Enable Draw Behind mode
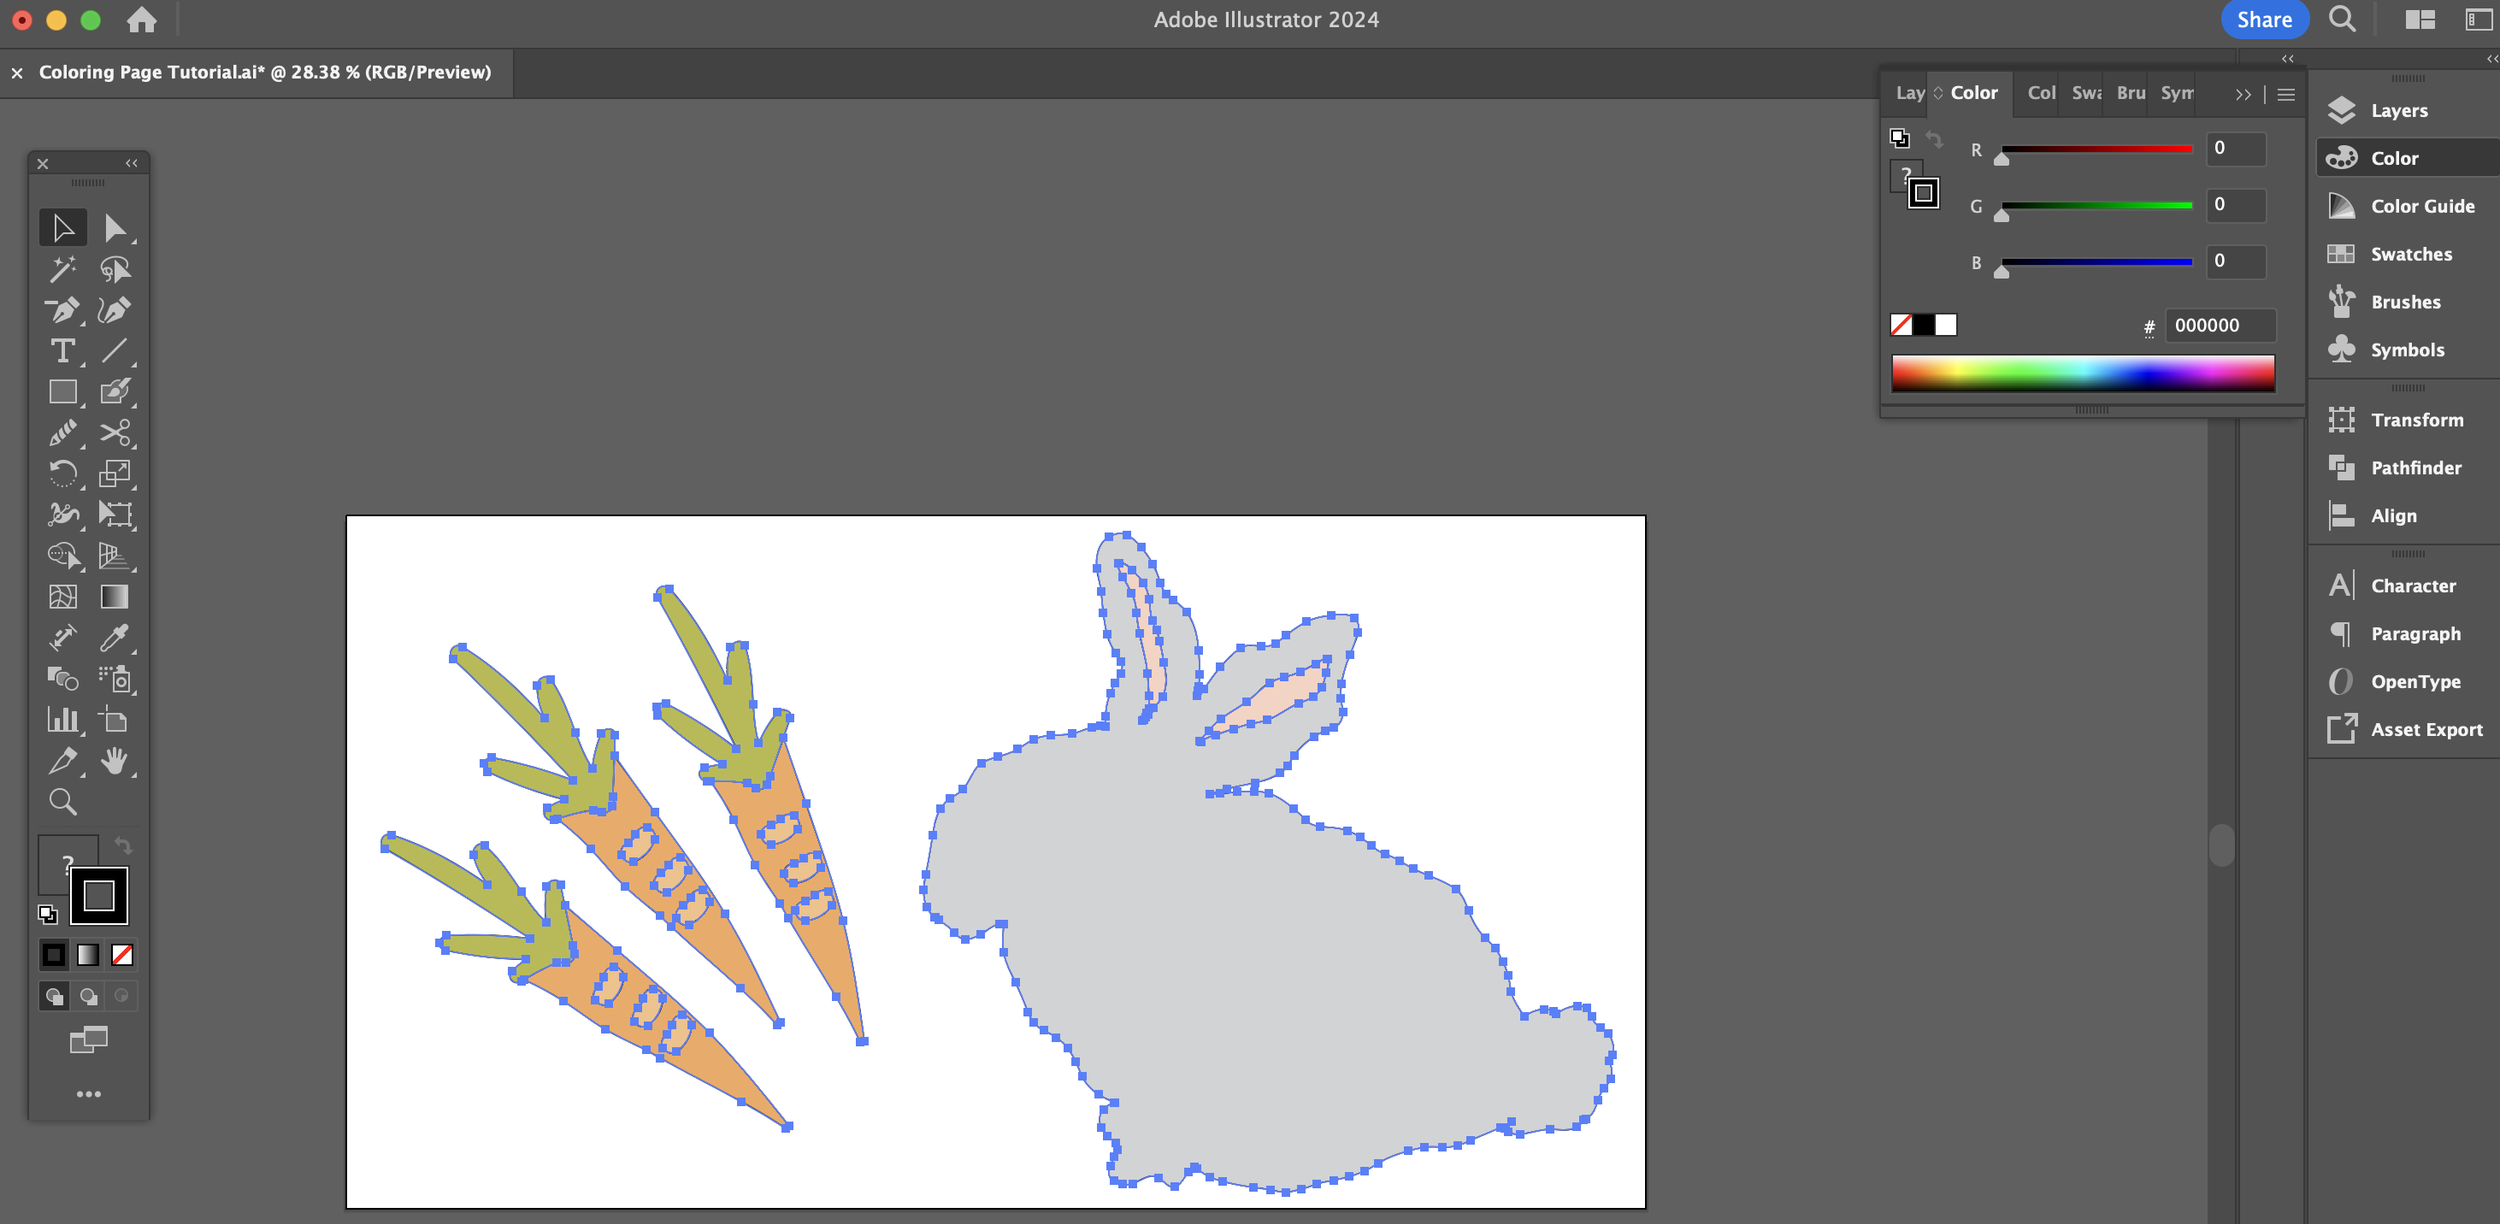Screen dimensions: 2500x1224 (88, 996)
